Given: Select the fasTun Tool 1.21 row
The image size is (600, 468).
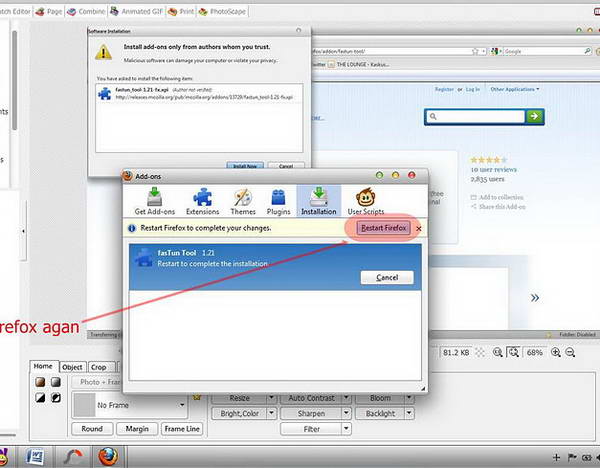Looking at the screenshot, I should pos(275,267).
